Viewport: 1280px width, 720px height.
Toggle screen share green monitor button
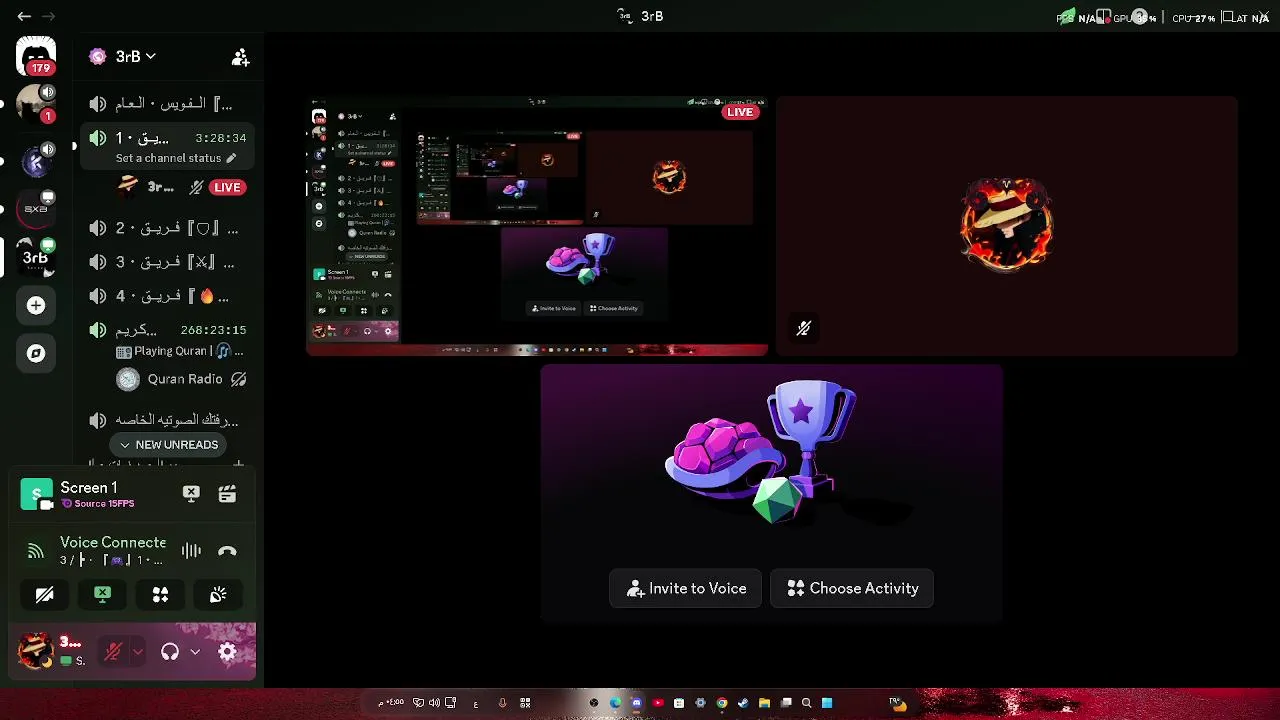click(102, 595)
